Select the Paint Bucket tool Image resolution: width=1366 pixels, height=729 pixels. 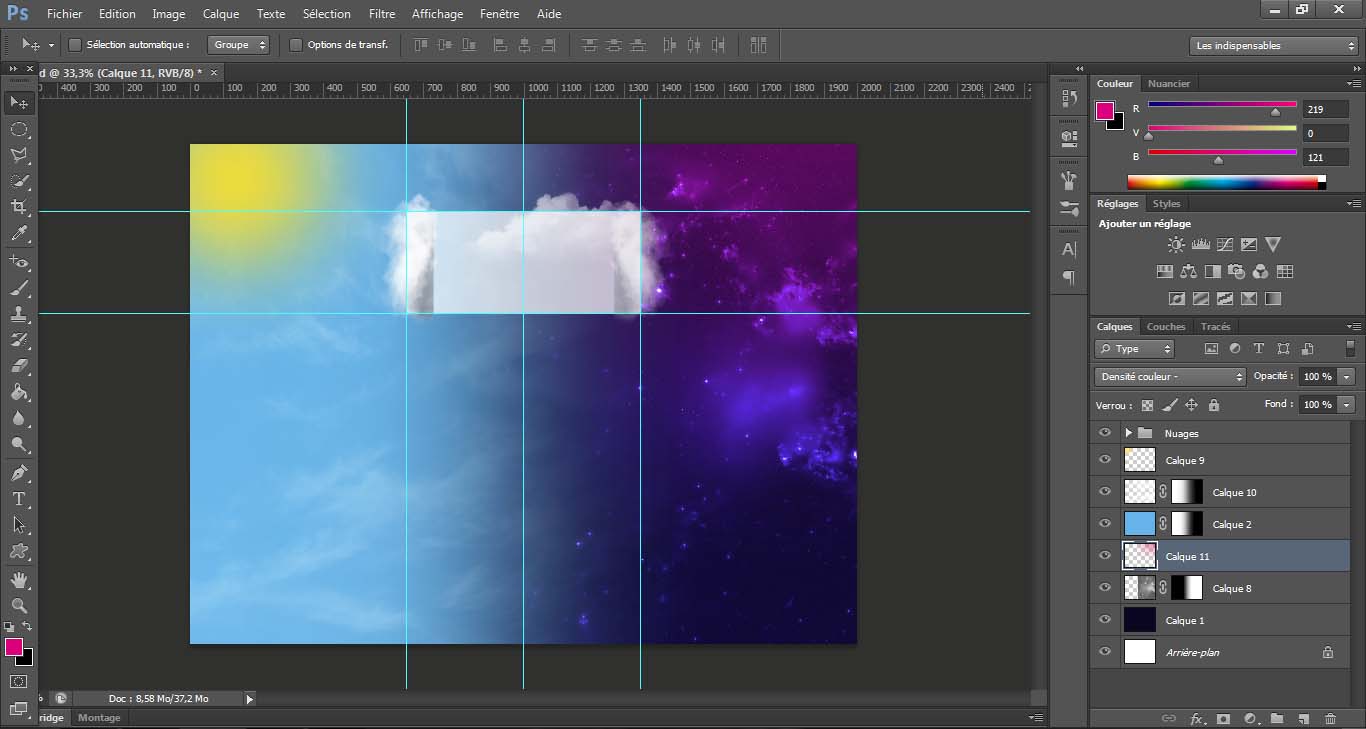coord(19,392)
